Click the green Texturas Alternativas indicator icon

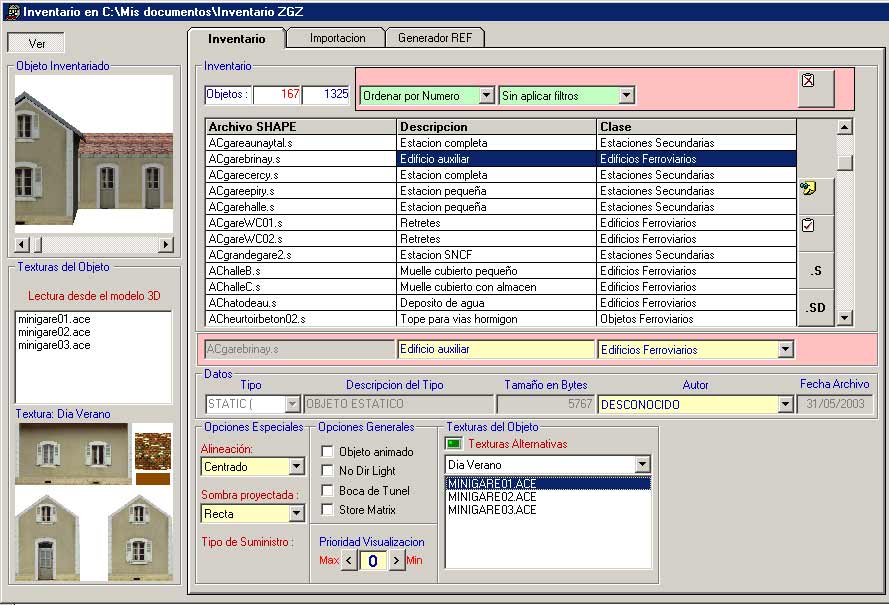454,443
